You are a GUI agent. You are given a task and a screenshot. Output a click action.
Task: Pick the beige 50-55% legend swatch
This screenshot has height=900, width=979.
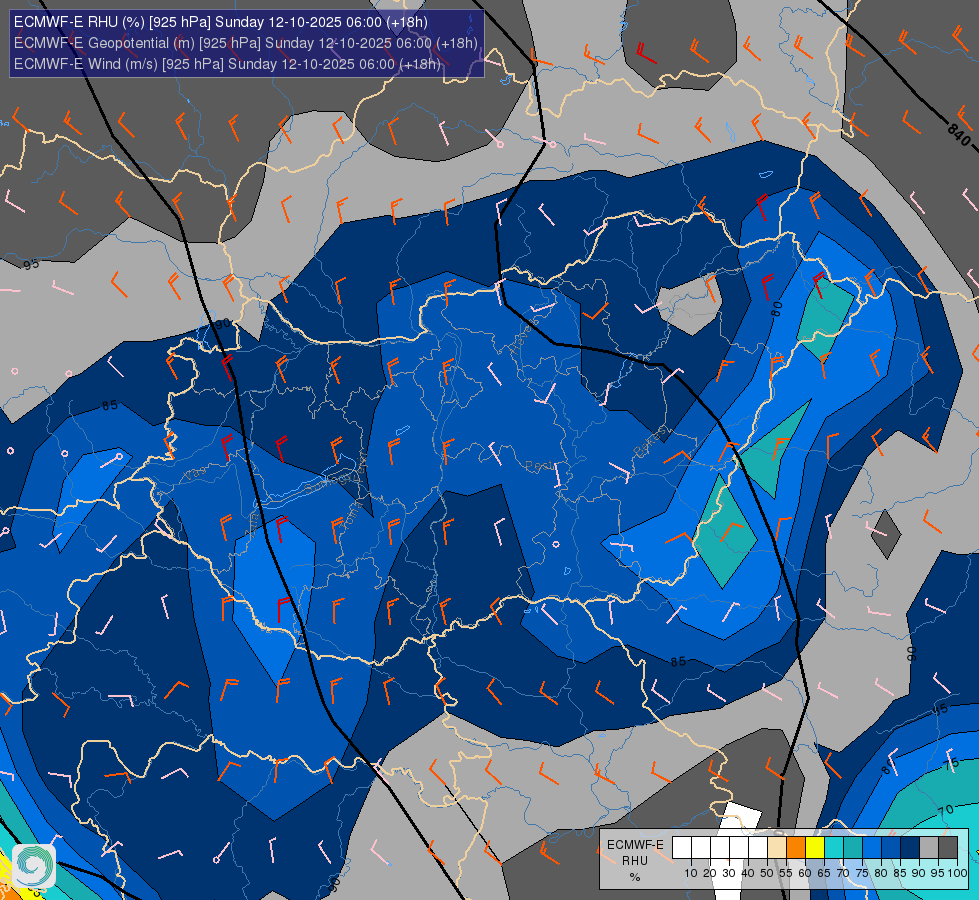(x=777, y=847)
